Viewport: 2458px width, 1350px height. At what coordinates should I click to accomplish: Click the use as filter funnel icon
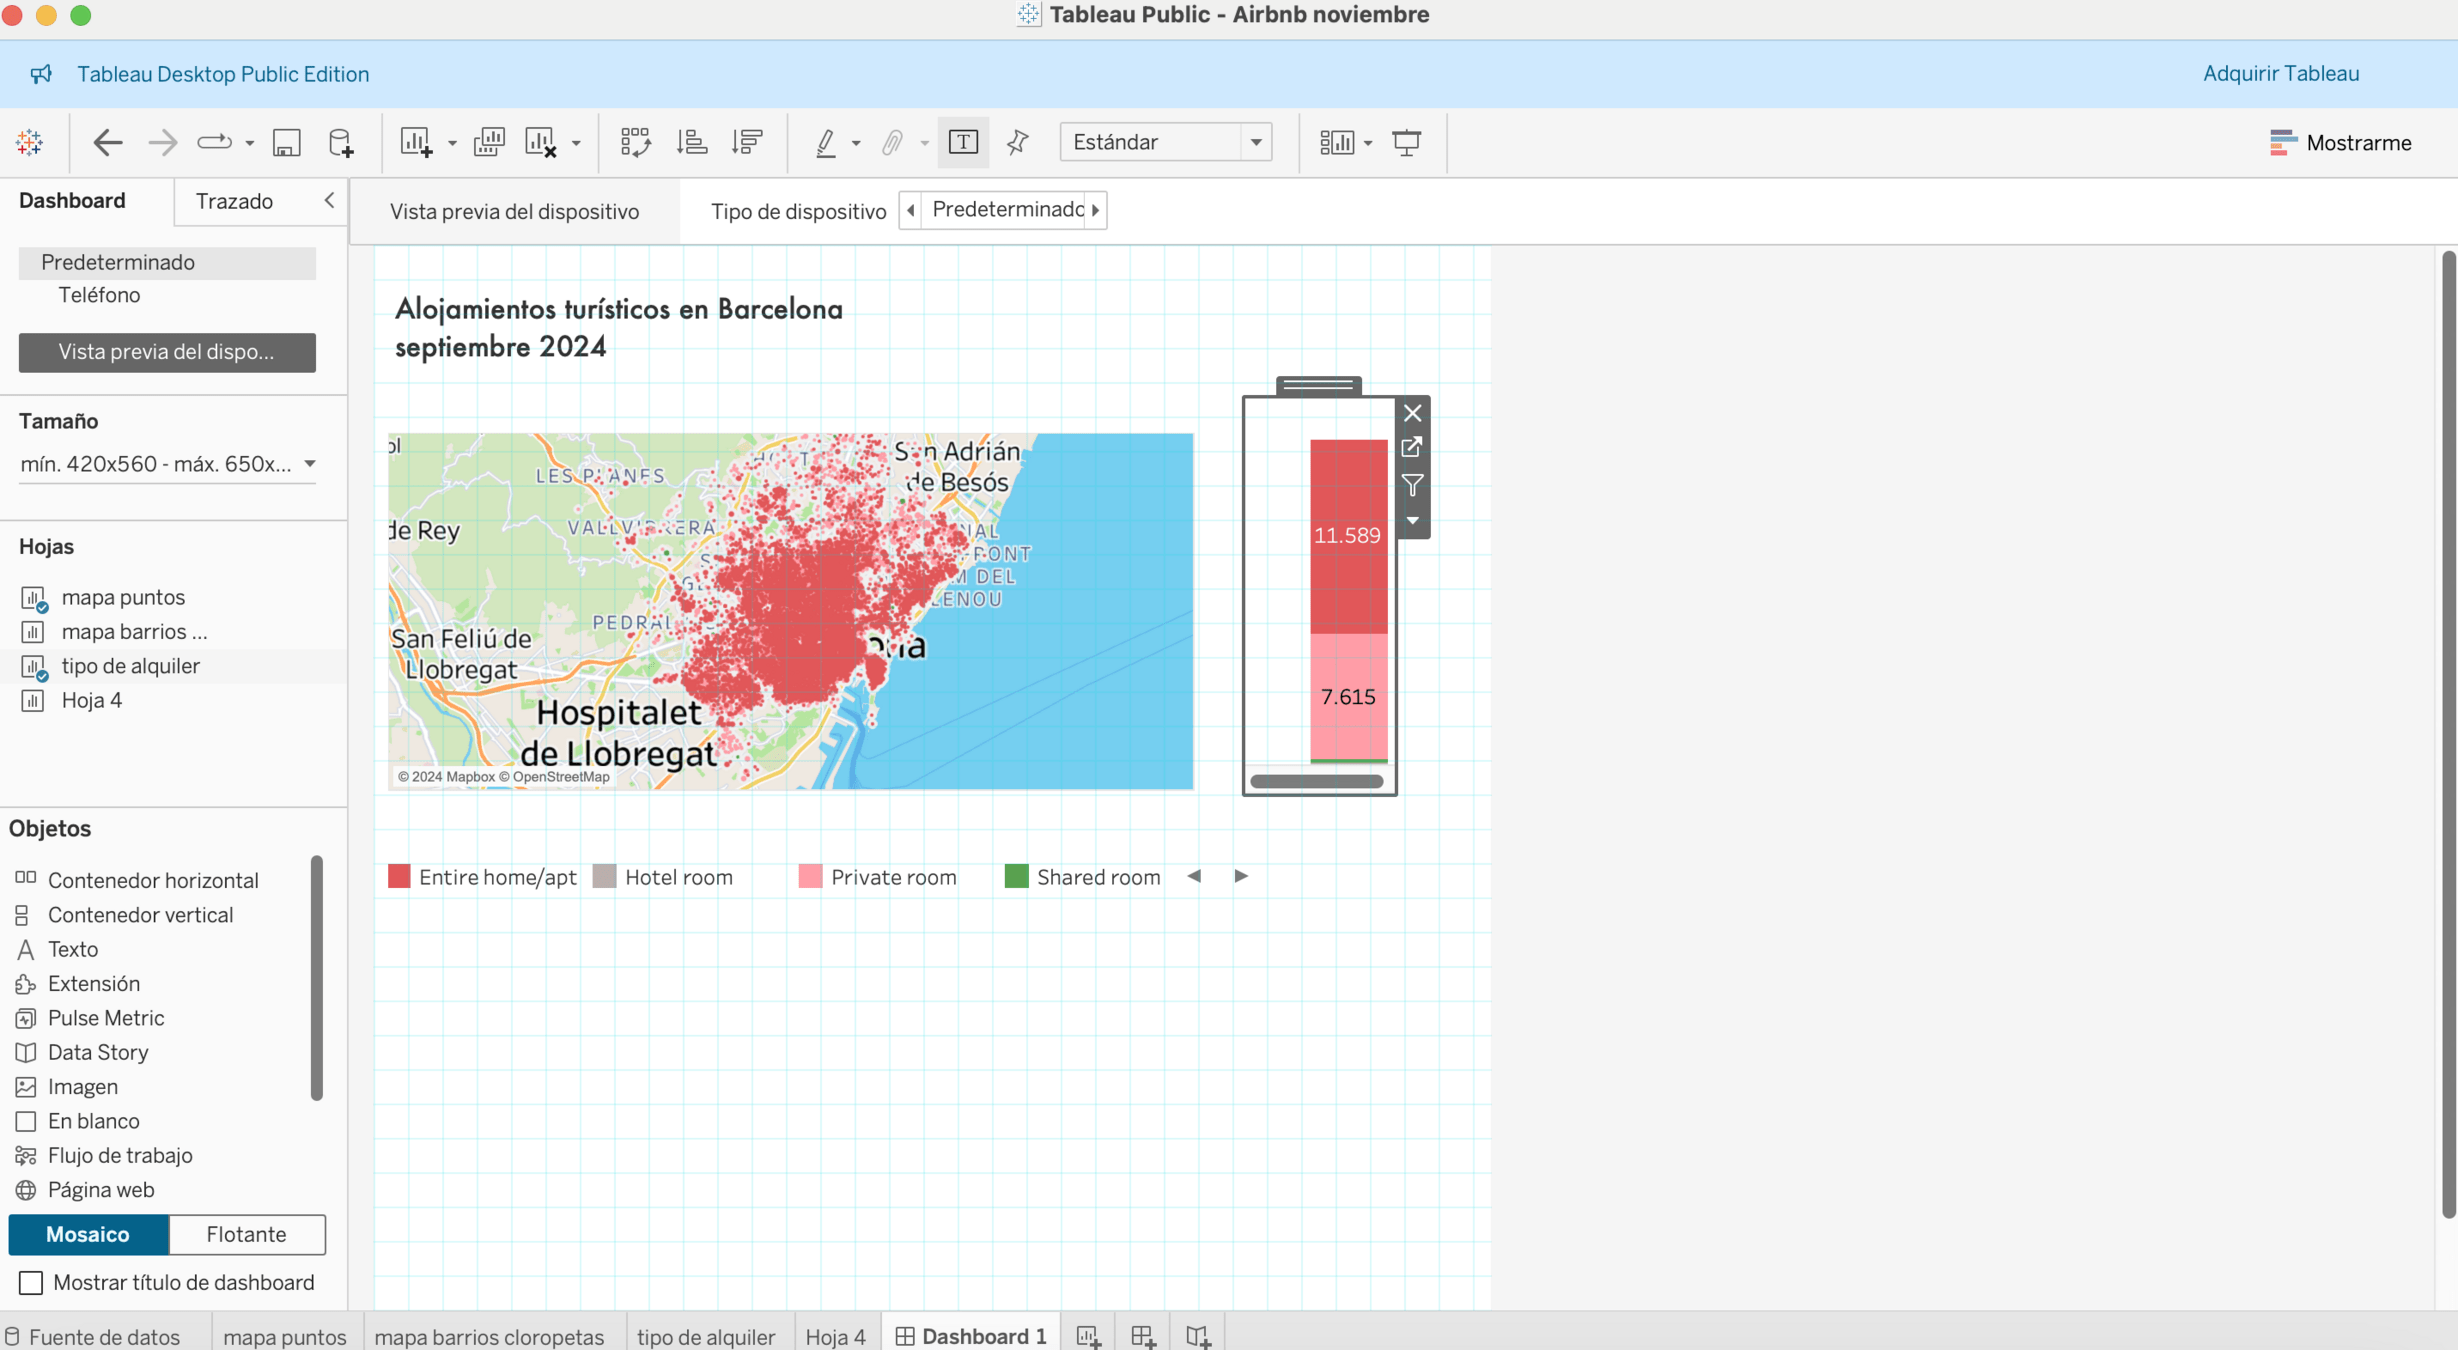pos(1412,485)
